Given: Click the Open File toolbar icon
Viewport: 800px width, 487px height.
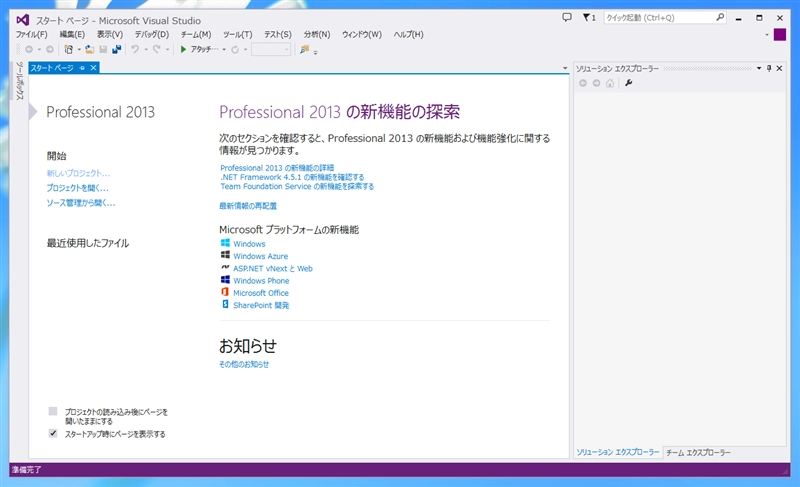Looking at the screenshot, I should tap(89, 49).
